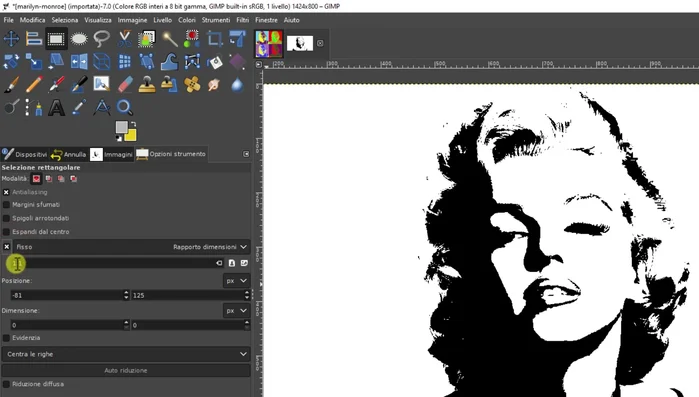Select the Move tool
The image size is (699, 397).
click(x=11, y=39)
